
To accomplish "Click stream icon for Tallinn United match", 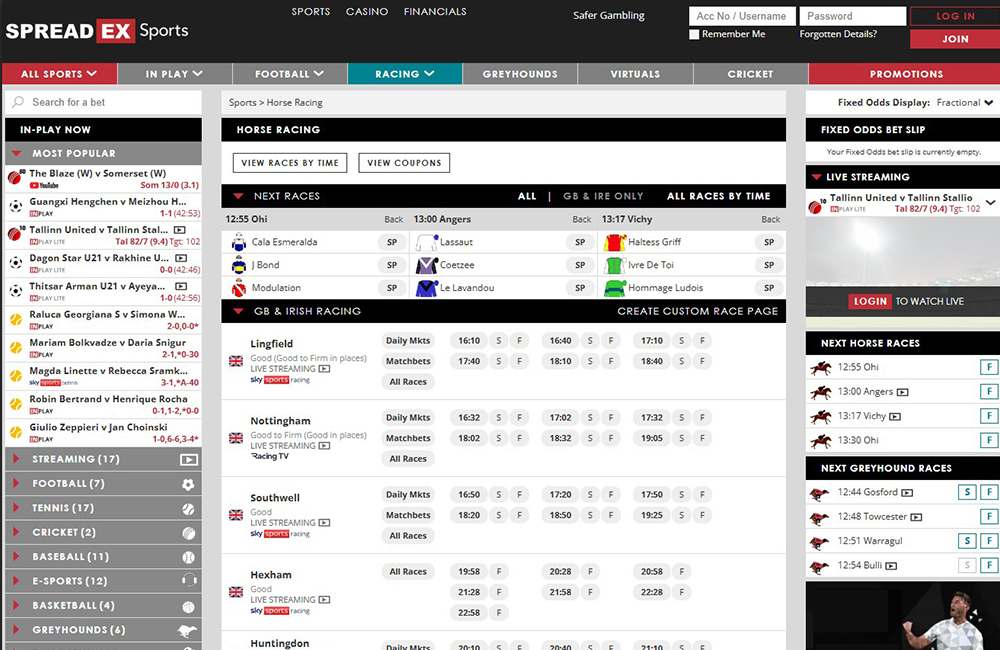I will [x=180, y=230].
